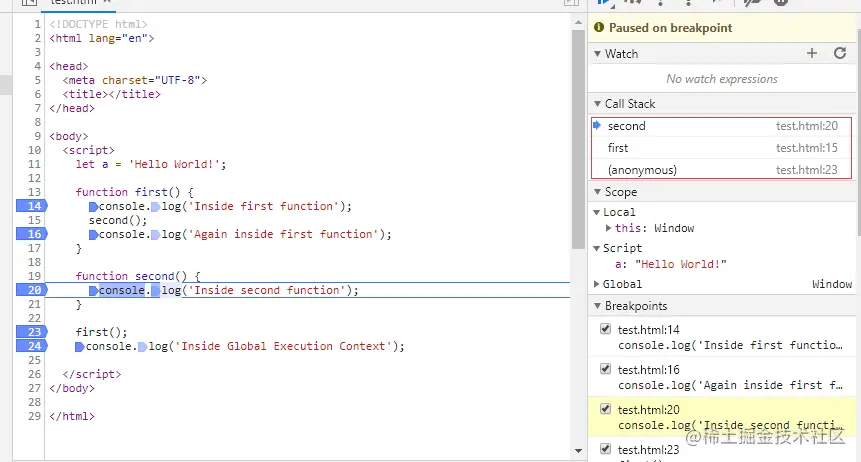Open the test.html:15 location link

pyautogui.click(x=807, y=148)
